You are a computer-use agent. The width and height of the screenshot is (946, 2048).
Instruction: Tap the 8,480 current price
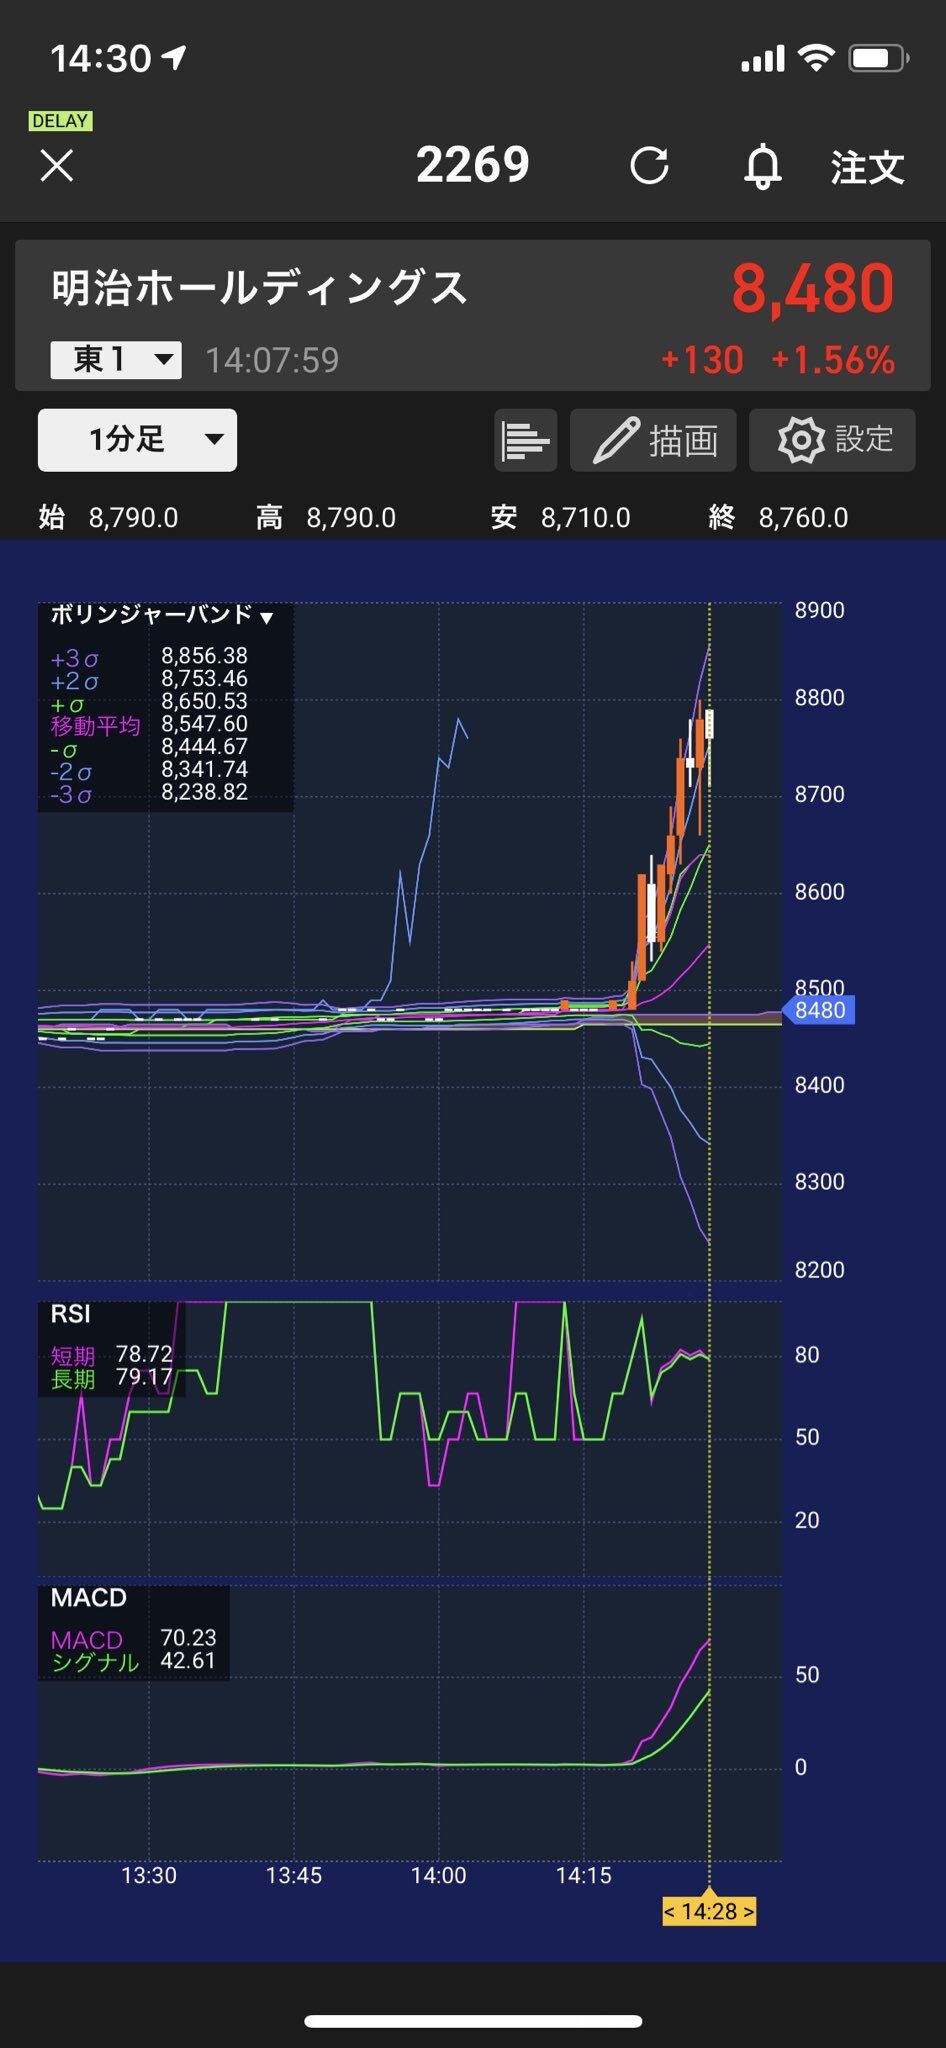(812, 288)
